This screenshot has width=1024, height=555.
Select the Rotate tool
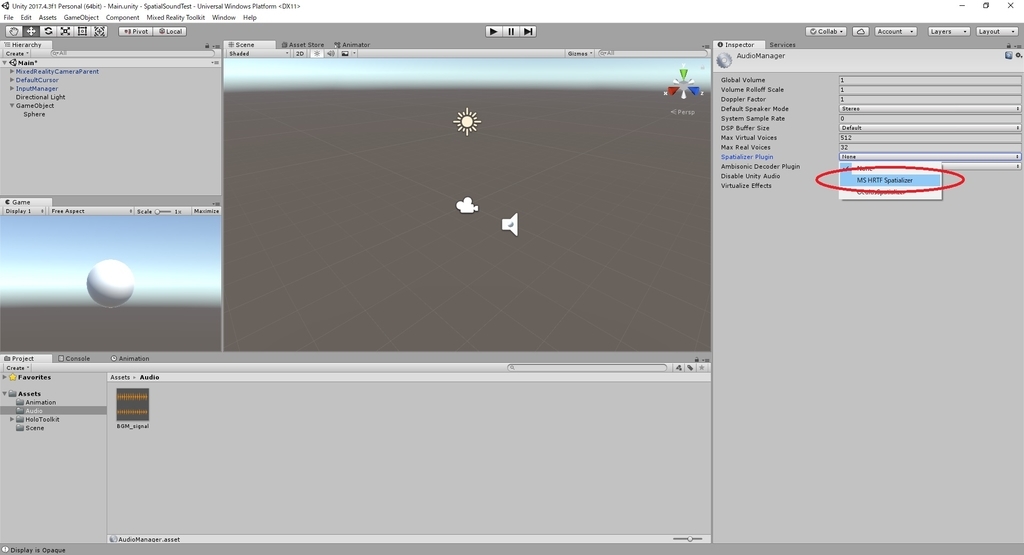click(48, 31)
